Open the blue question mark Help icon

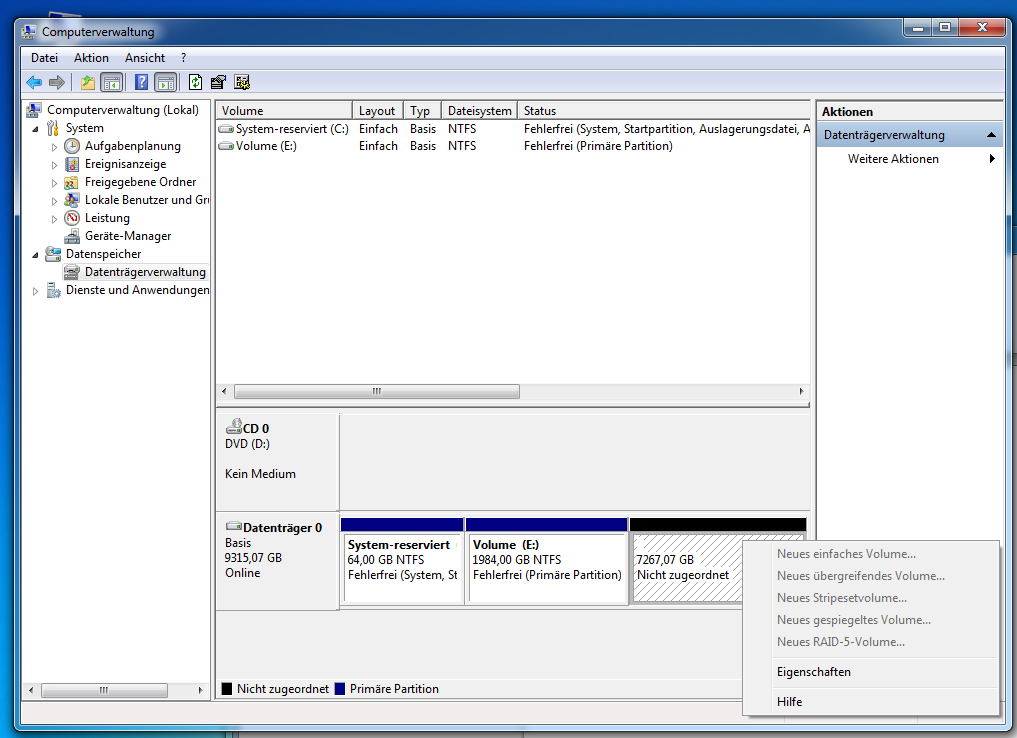[x=141, y=82]
